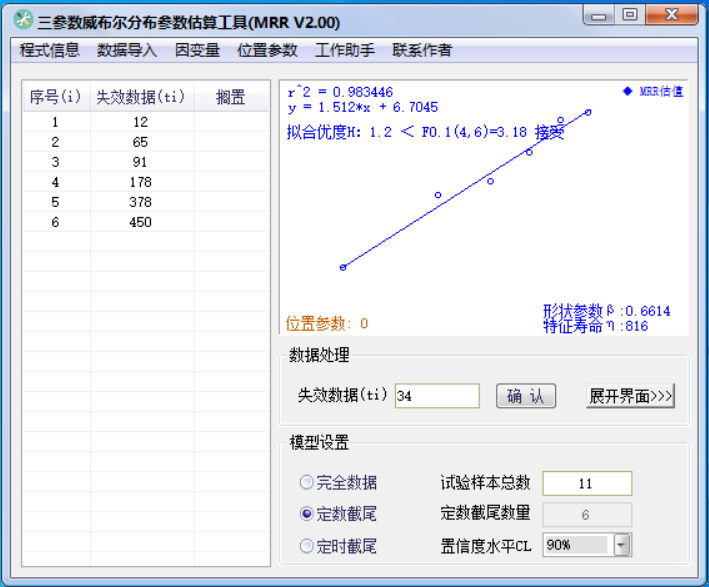This screenshot has width=709, height=587.
Task: Click the 失效数据(ti) input field
Action: (437, 396)
